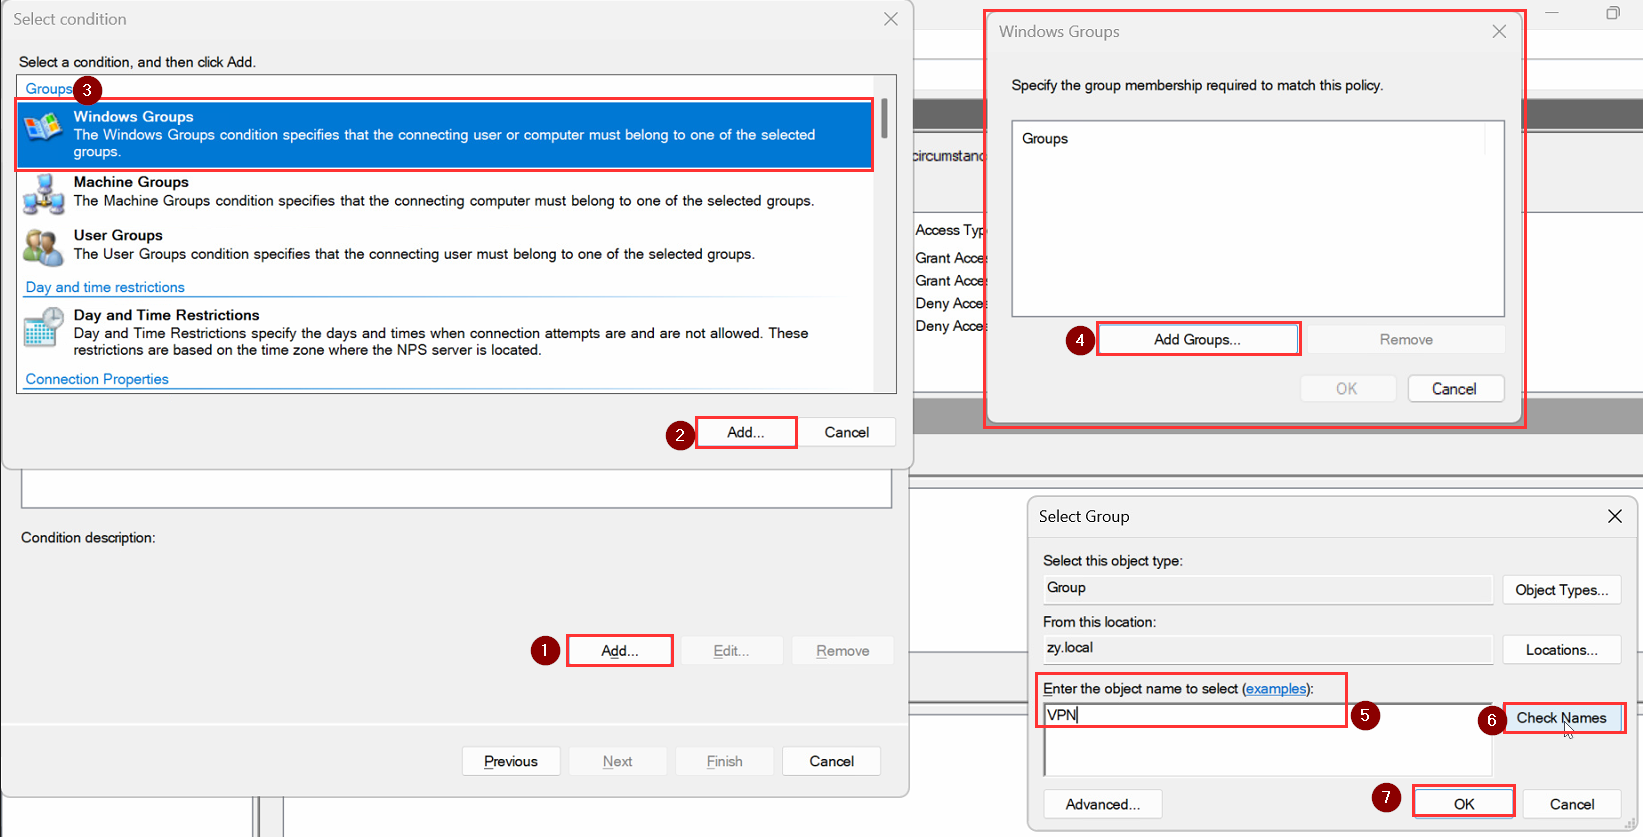
Task: Click Add... below Condition description
Action: (620, 651)
